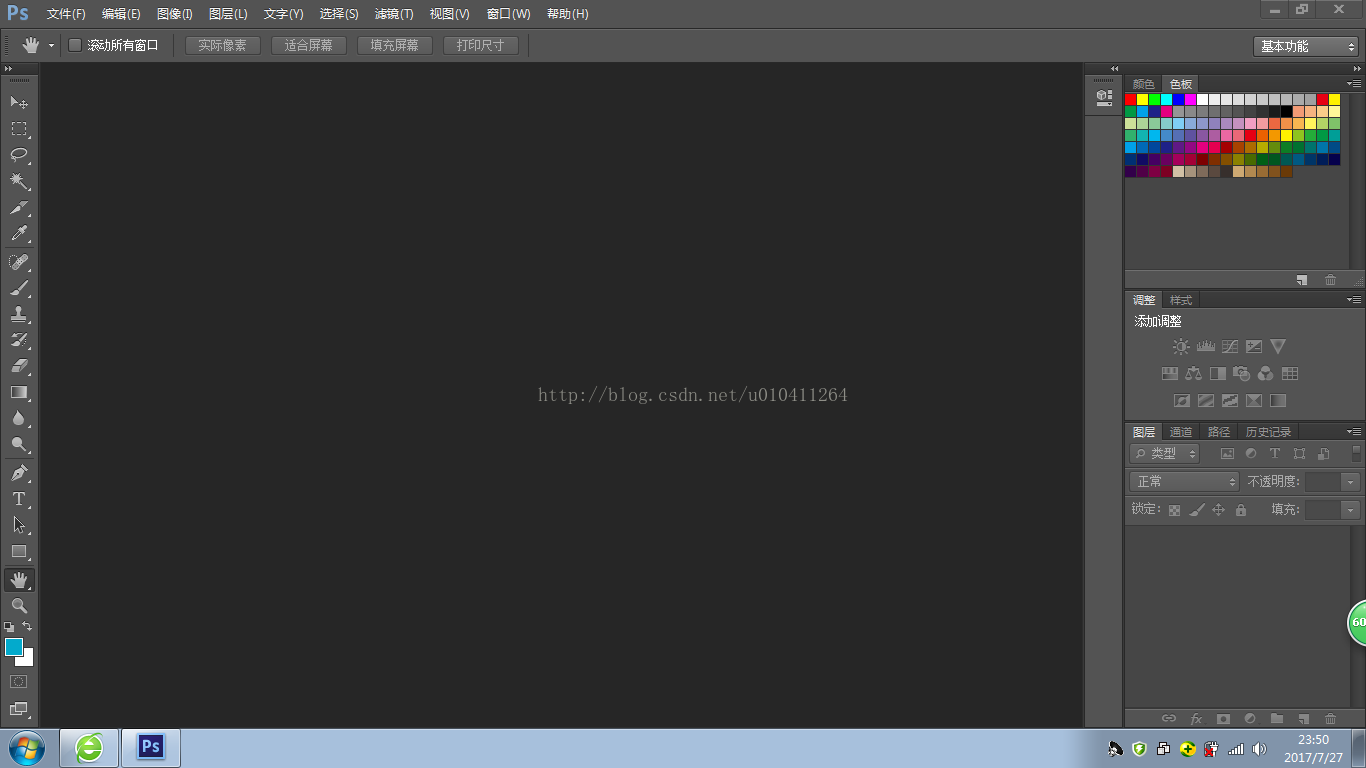Select the Gradient tool
The width and height of the screenshot is (1366, 768).
[x=19, y=392]
